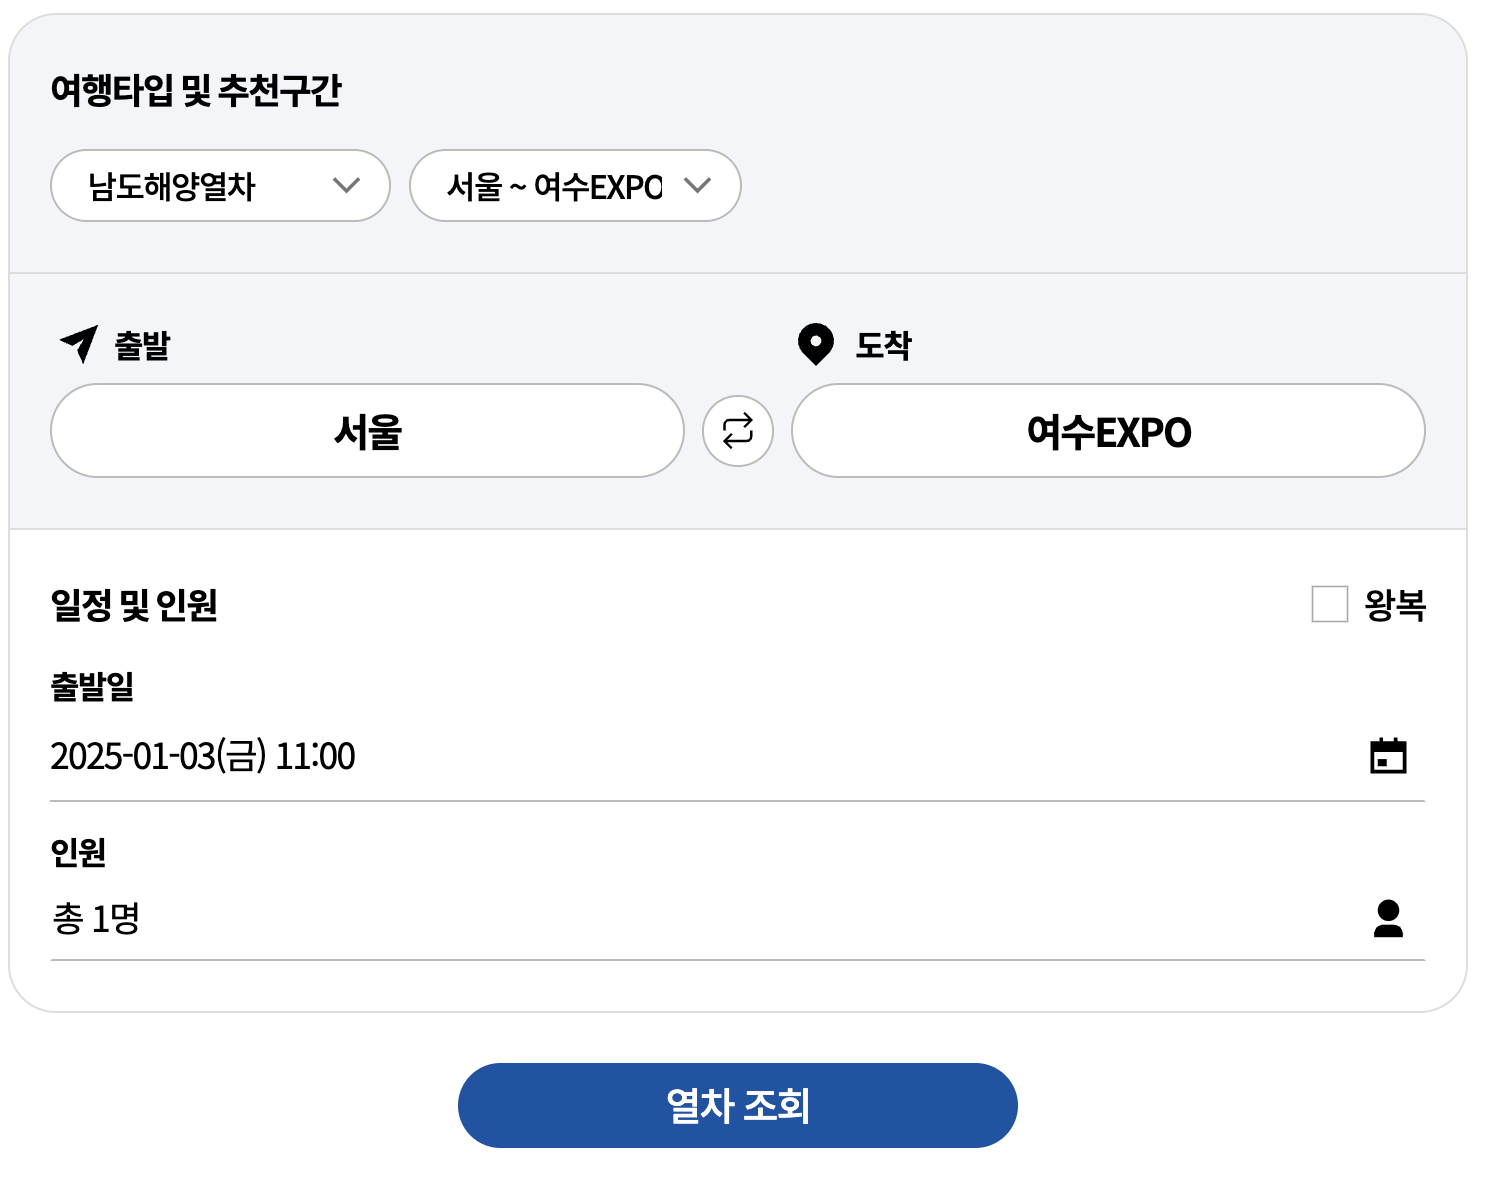The height and width of the screenshot is (1192, 1488).
Task: Click the person silhouette next to 총 1명
Action: [1388, 919]
